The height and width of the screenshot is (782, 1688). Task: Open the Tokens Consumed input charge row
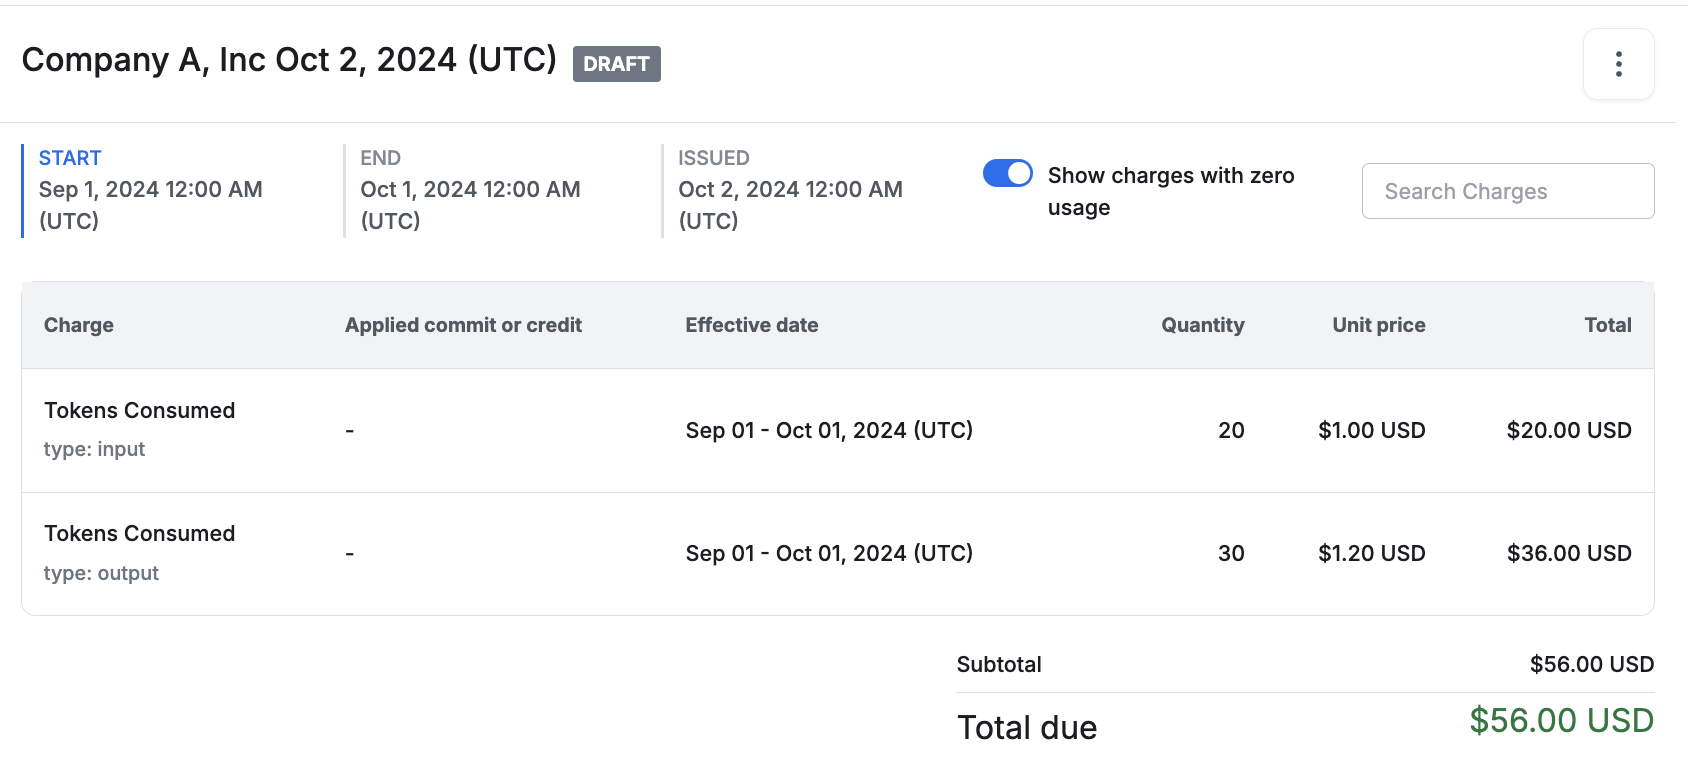tap(139, 411)
